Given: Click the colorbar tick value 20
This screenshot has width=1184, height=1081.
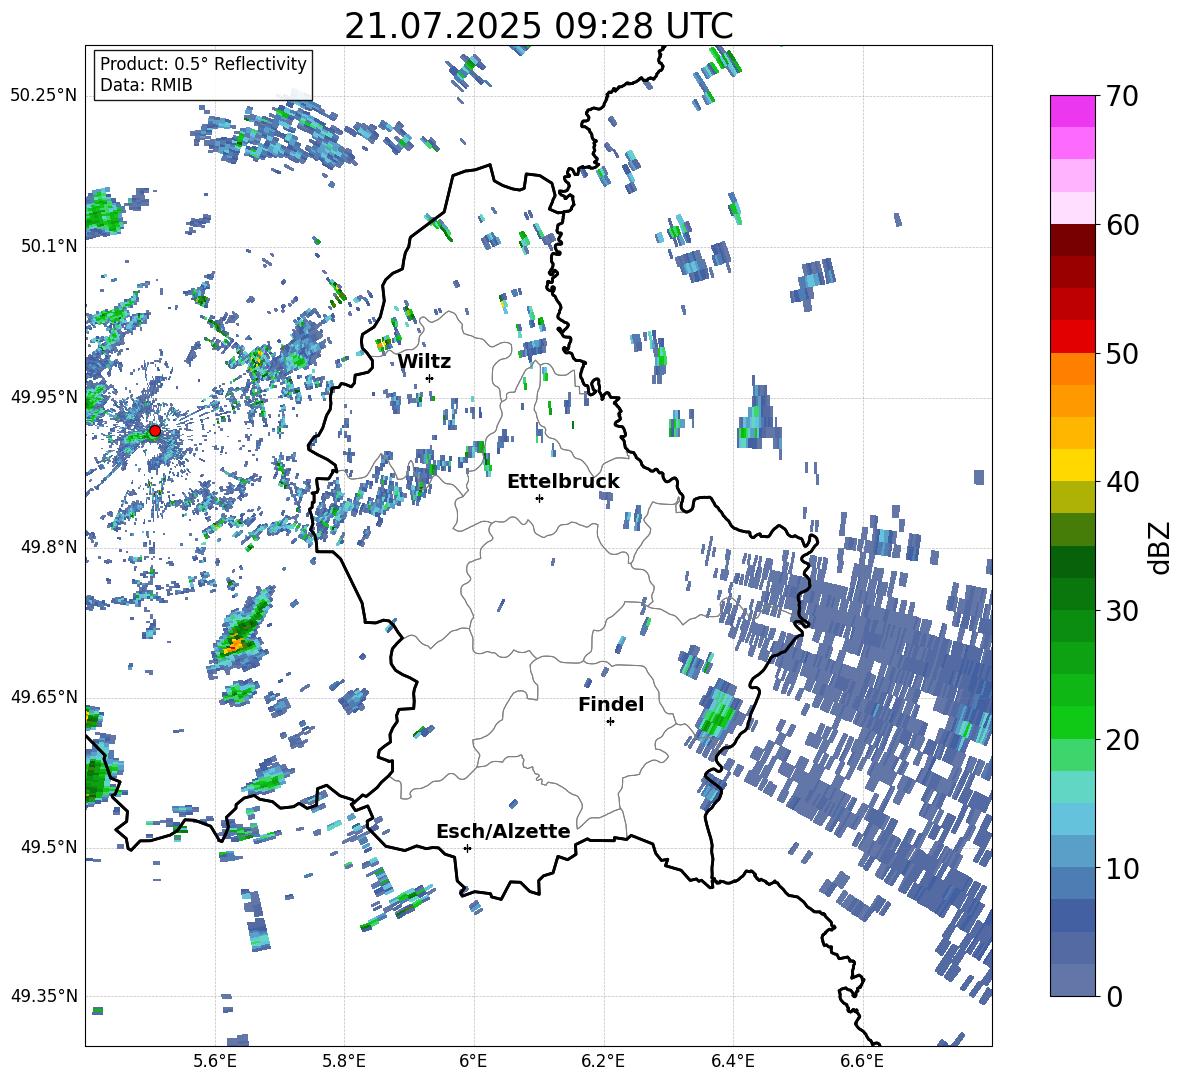Looking at the screenshot, I should [1122, 739].
